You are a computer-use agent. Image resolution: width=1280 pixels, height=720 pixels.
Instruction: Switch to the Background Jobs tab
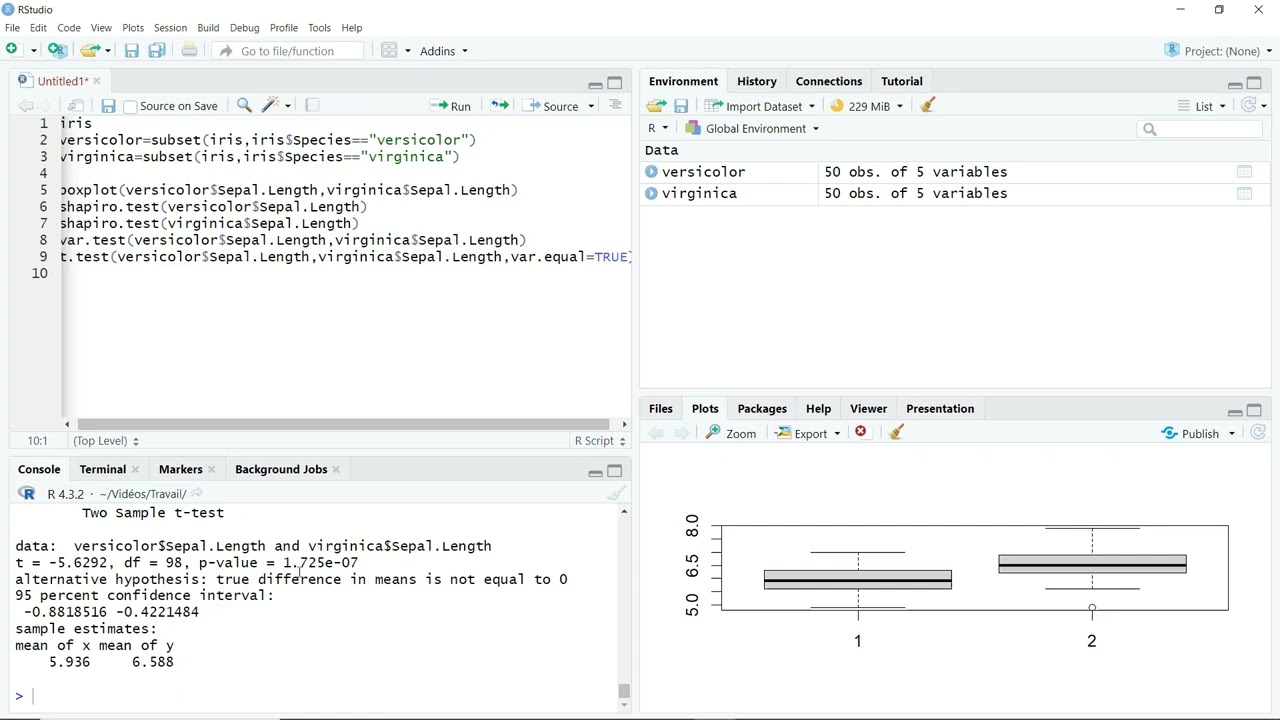coord(281,469)
